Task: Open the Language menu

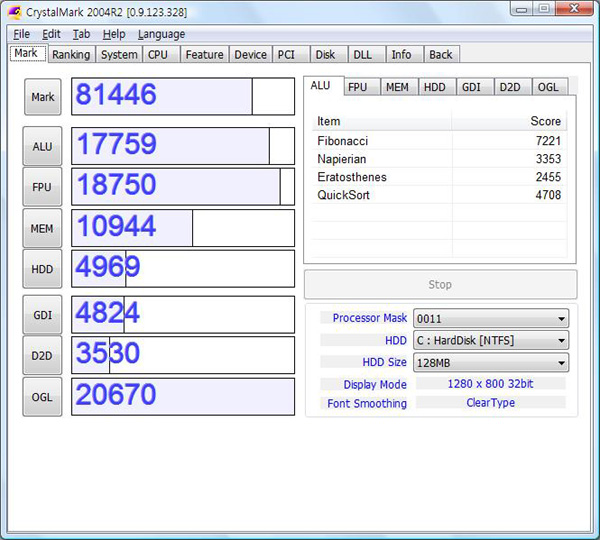Action: (x=161, y=34)
